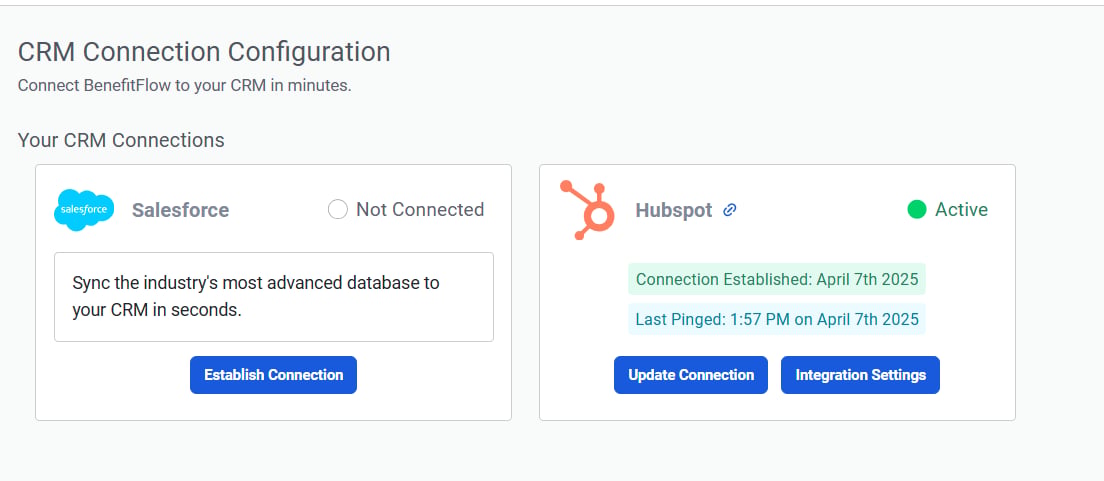The height and width of the screenshot is (481, 1104).
Task: Click the Your CRM Connections subheading
Action: coord(121,140)
